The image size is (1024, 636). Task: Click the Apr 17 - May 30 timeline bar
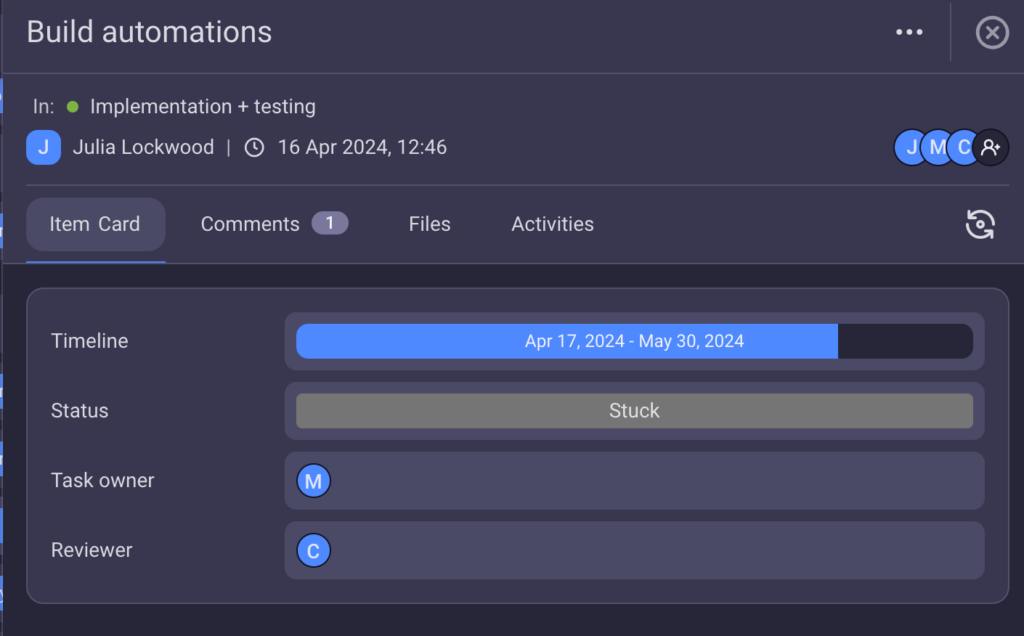634,341
